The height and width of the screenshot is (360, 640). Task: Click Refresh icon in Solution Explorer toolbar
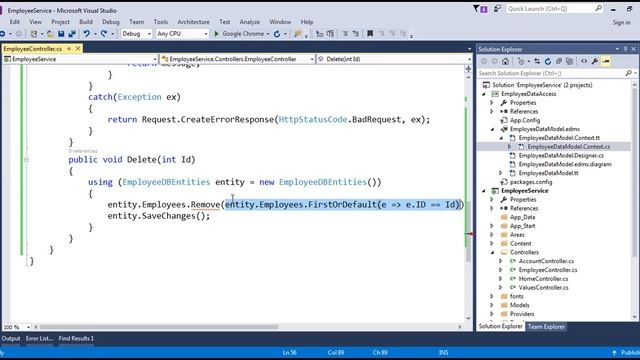pyautogui.click(x=548, y=61)
